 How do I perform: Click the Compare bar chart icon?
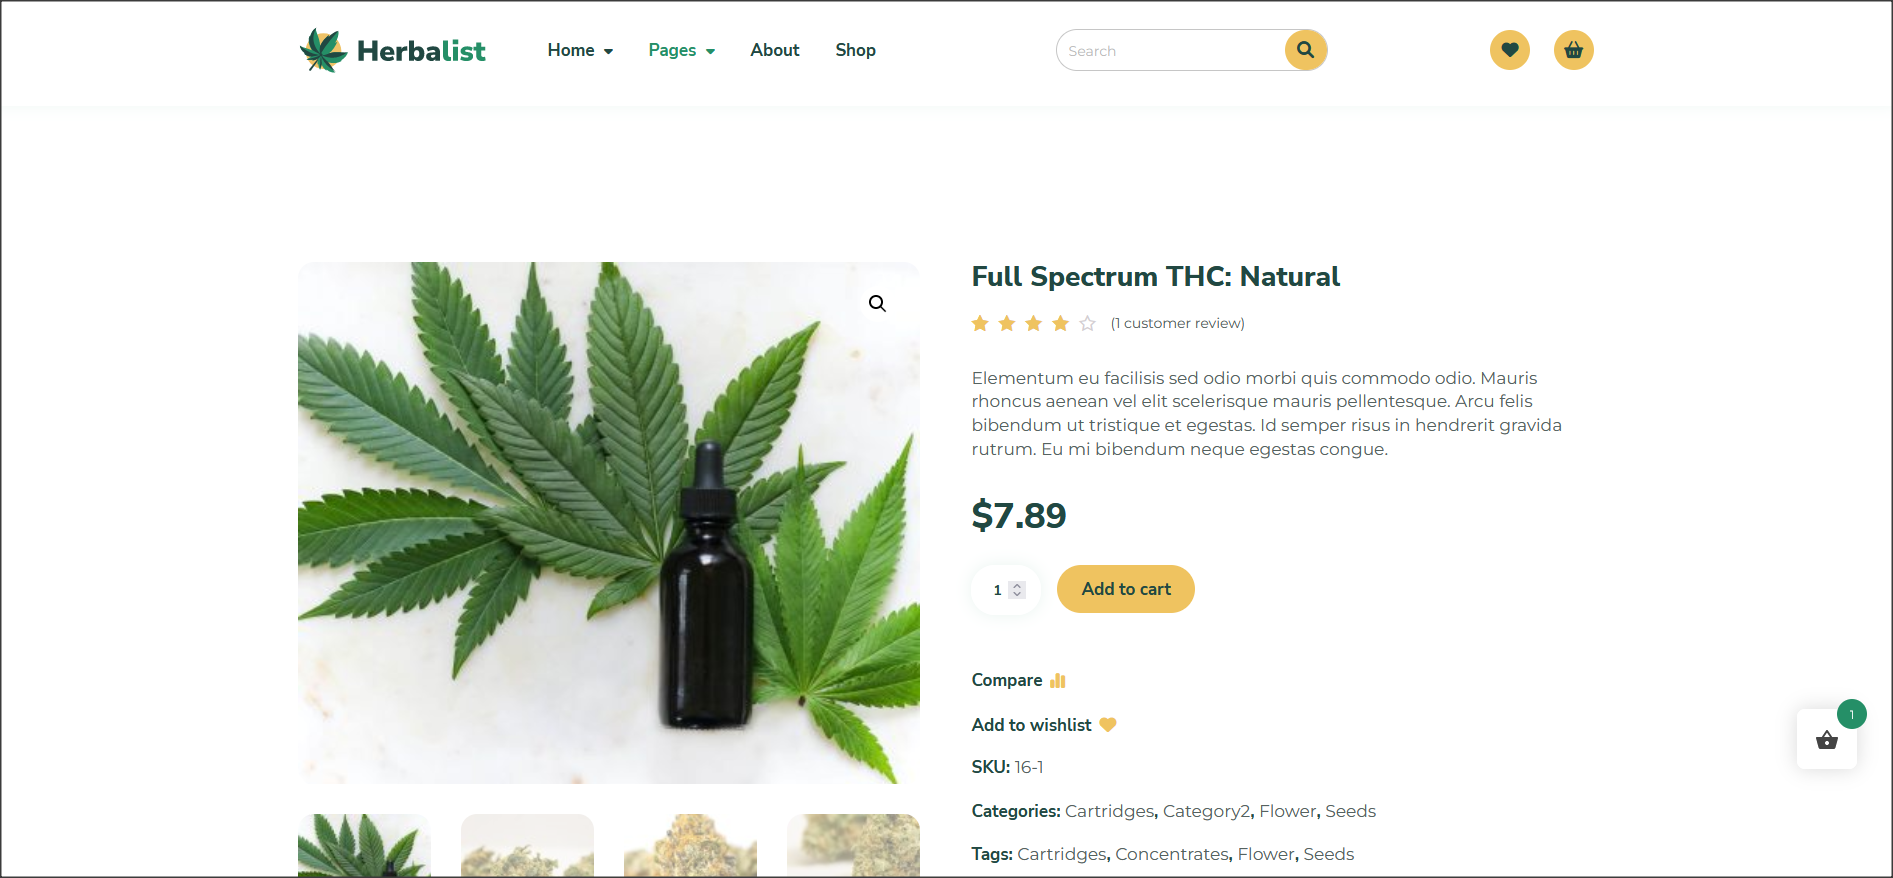1058,680
